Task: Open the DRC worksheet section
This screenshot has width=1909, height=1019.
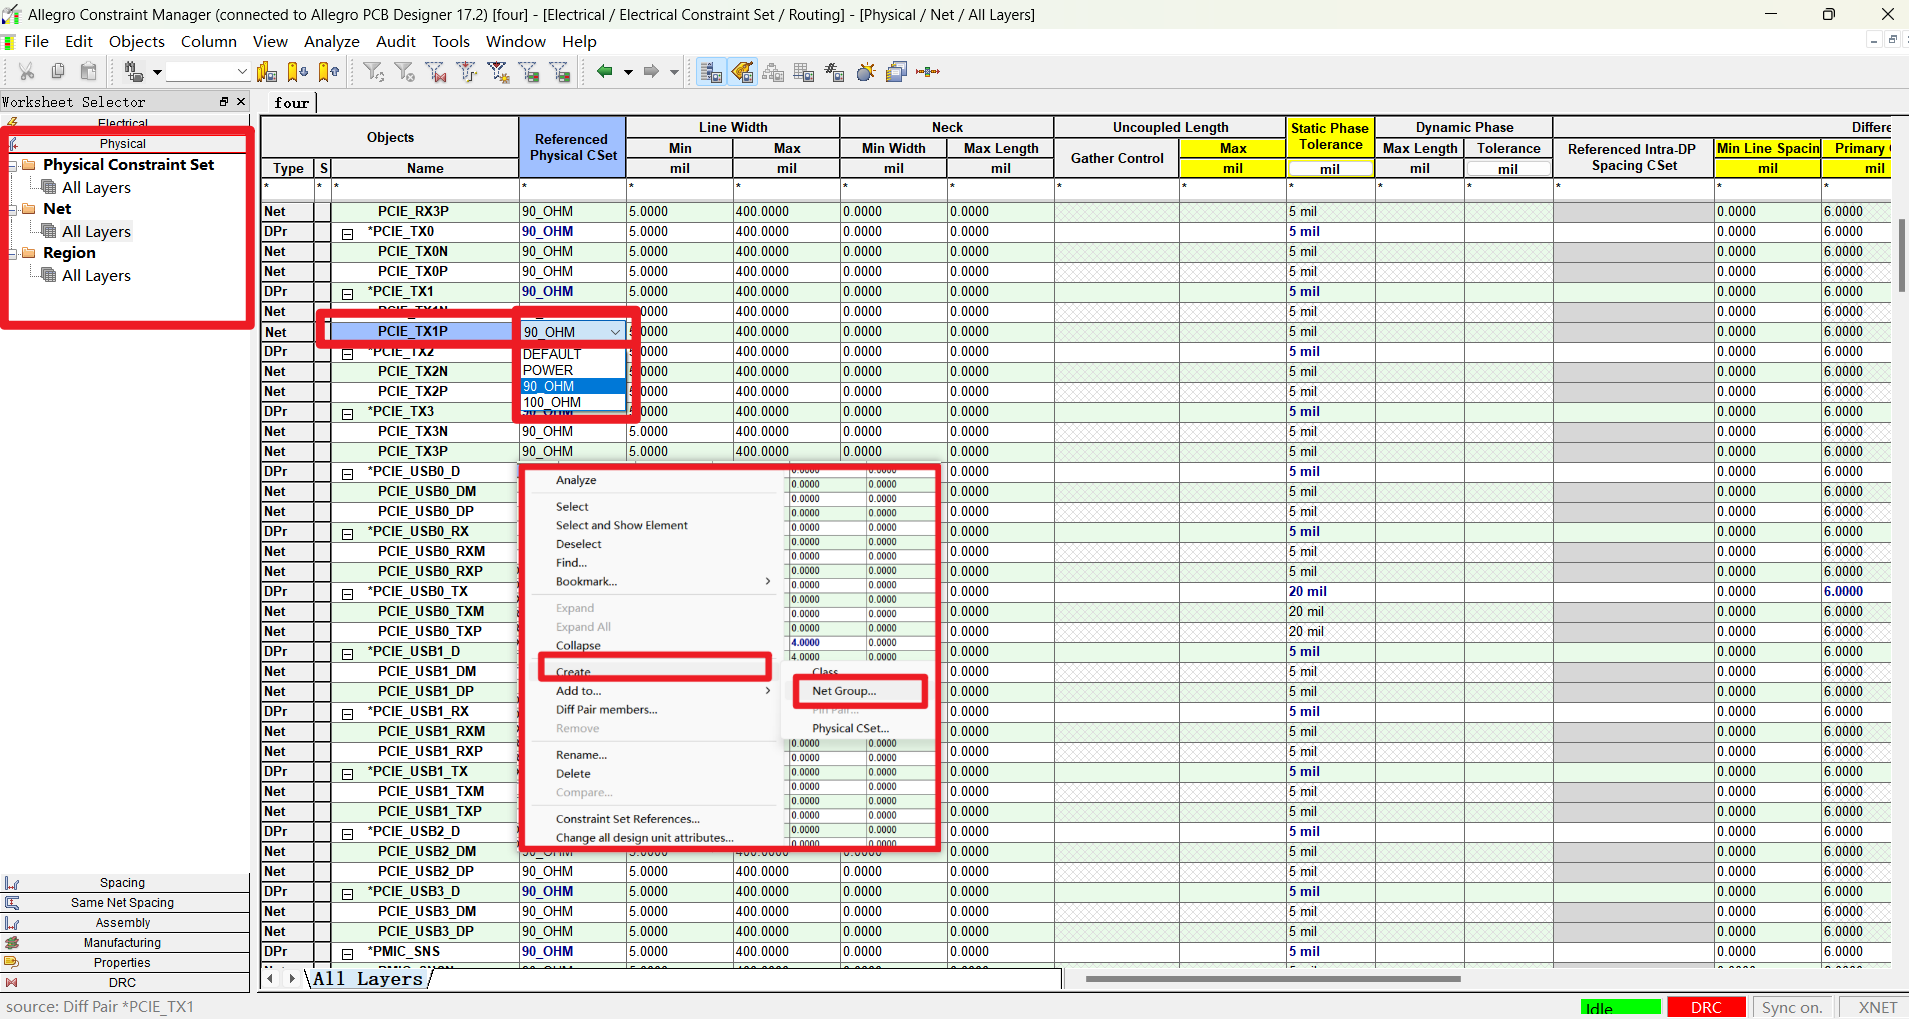Action: coord(124,983)
